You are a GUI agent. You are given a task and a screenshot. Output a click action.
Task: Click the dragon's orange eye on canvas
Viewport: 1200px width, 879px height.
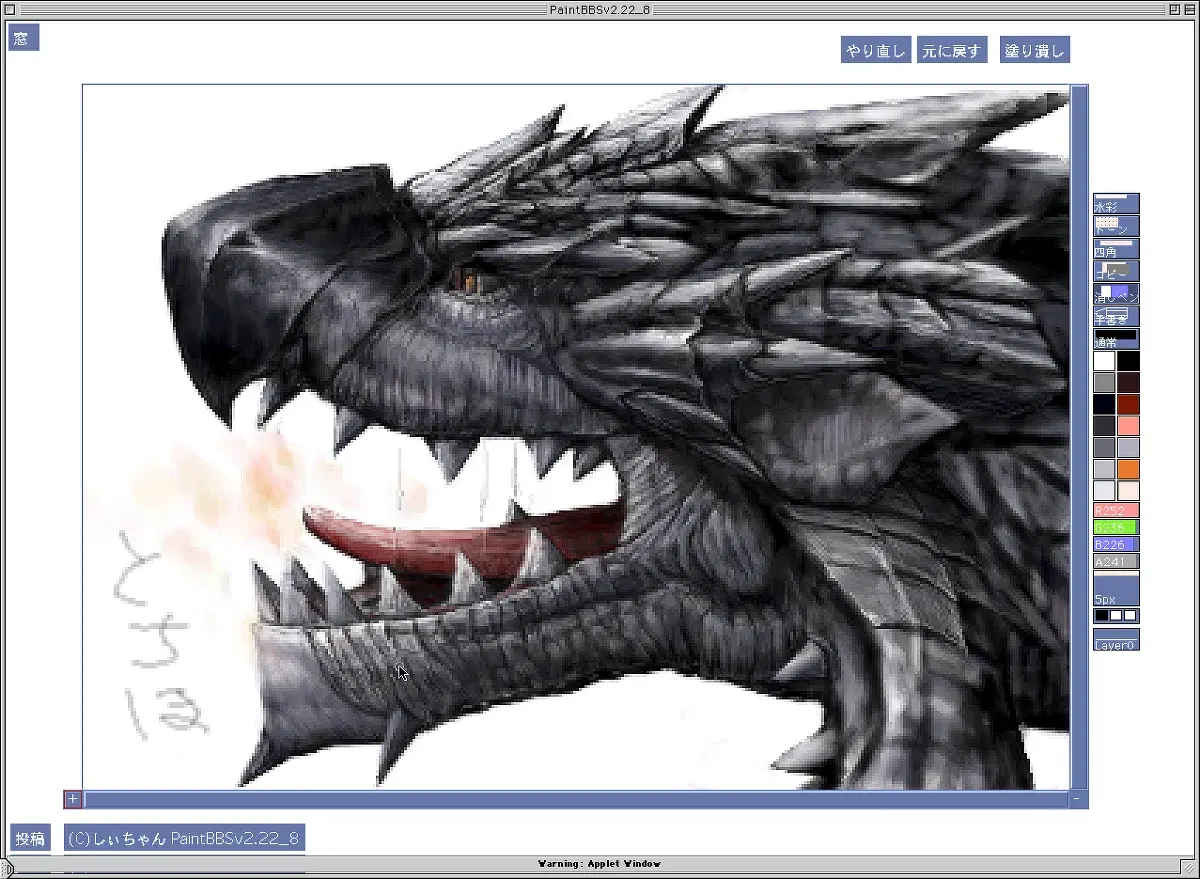tap(468, 282)
